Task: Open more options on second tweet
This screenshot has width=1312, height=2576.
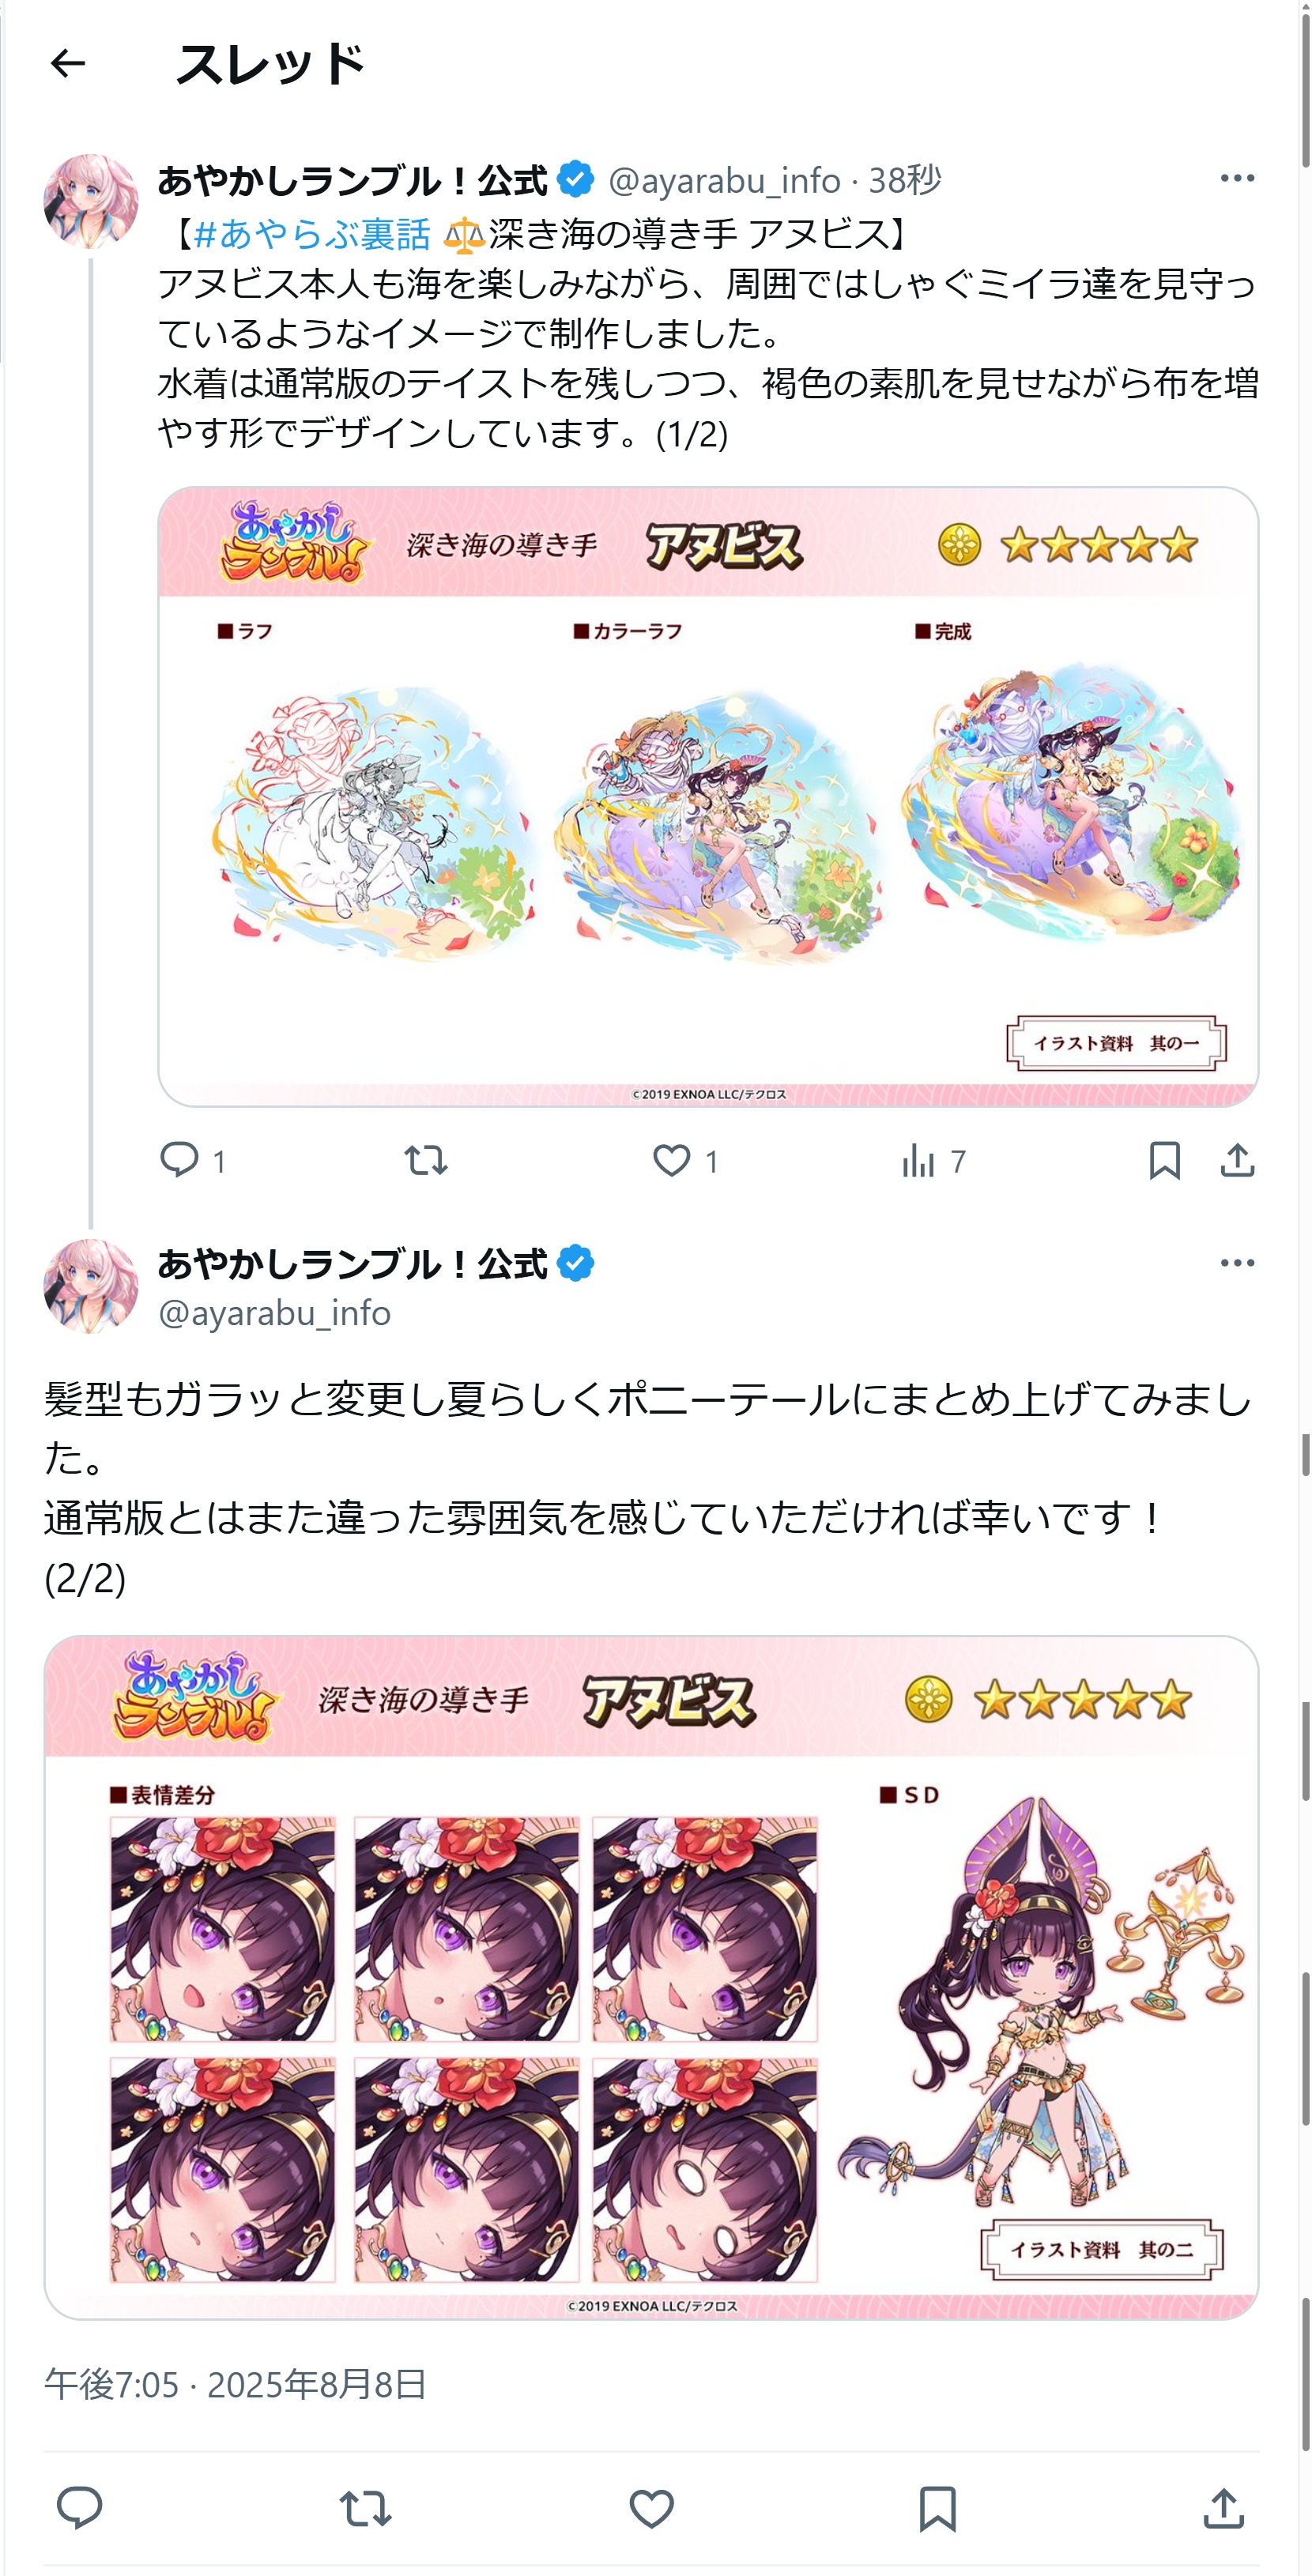Action: point(1237,1263)
